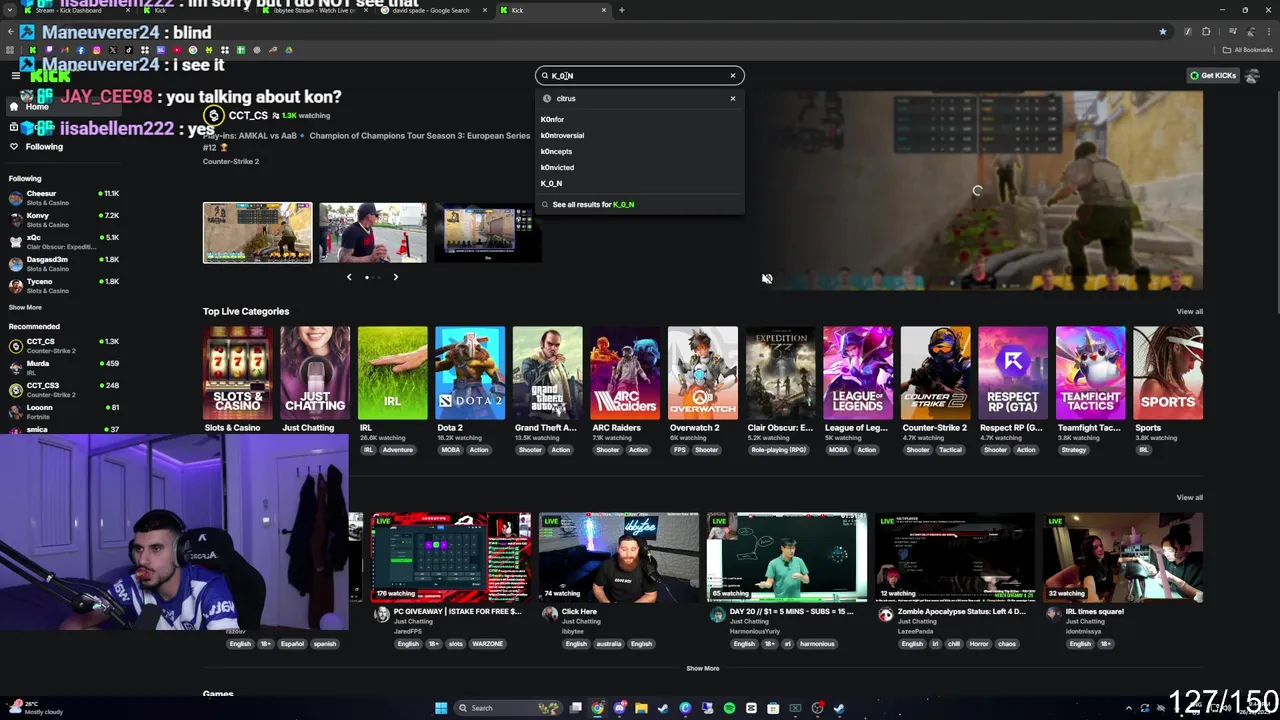The width and height of the screenshot is (1280, 720).
Task: View all Top Live Categories
Action: coord(1189,311)
